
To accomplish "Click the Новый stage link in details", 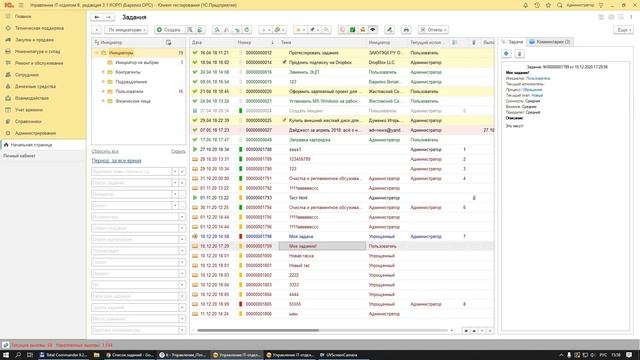I will pos(537,95).
